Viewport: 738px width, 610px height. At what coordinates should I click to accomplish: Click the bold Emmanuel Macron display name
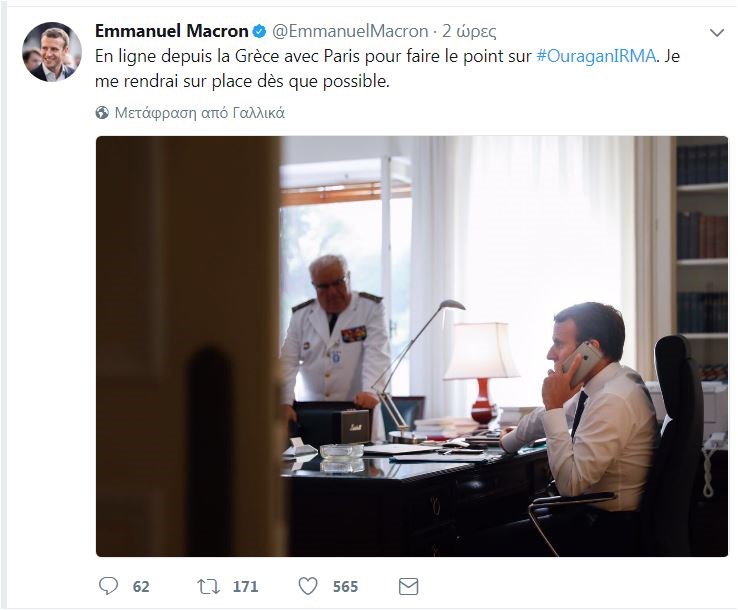171,31
